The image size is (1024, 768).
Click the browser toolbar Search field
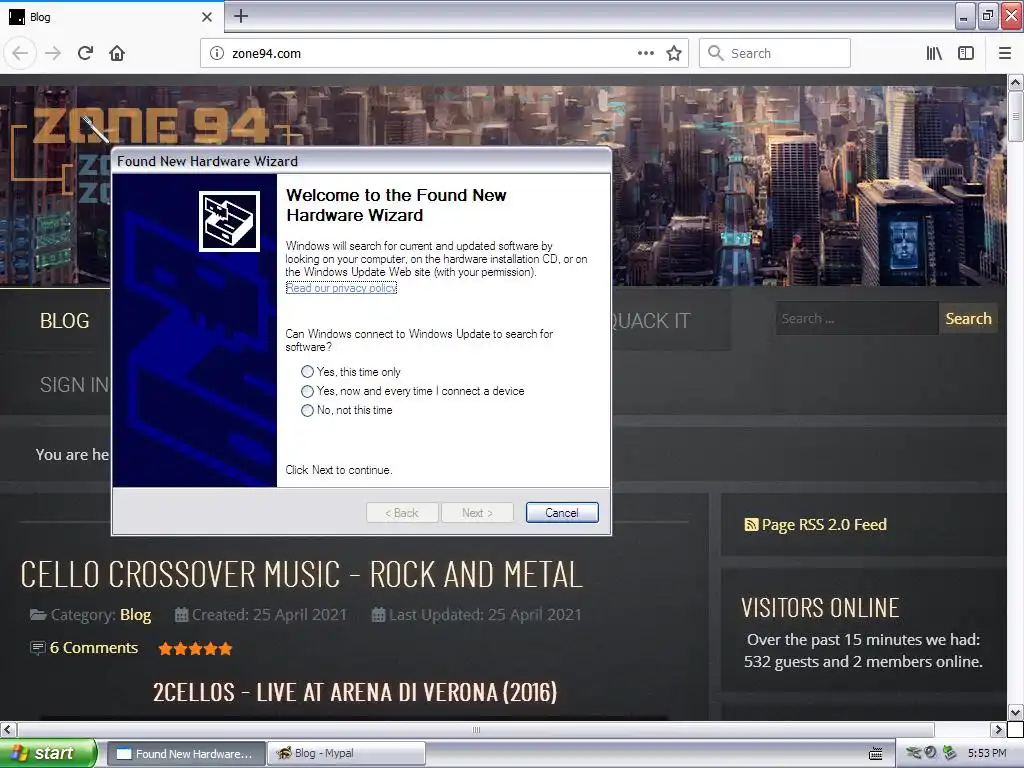pos(775,54)
